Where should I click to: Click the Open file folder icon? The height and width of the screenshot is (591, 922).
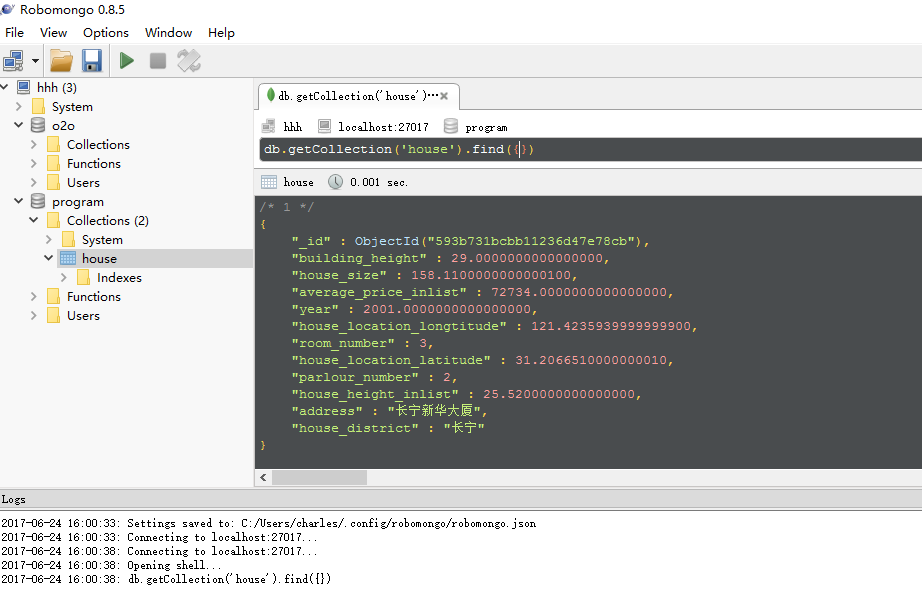(61, 61)
